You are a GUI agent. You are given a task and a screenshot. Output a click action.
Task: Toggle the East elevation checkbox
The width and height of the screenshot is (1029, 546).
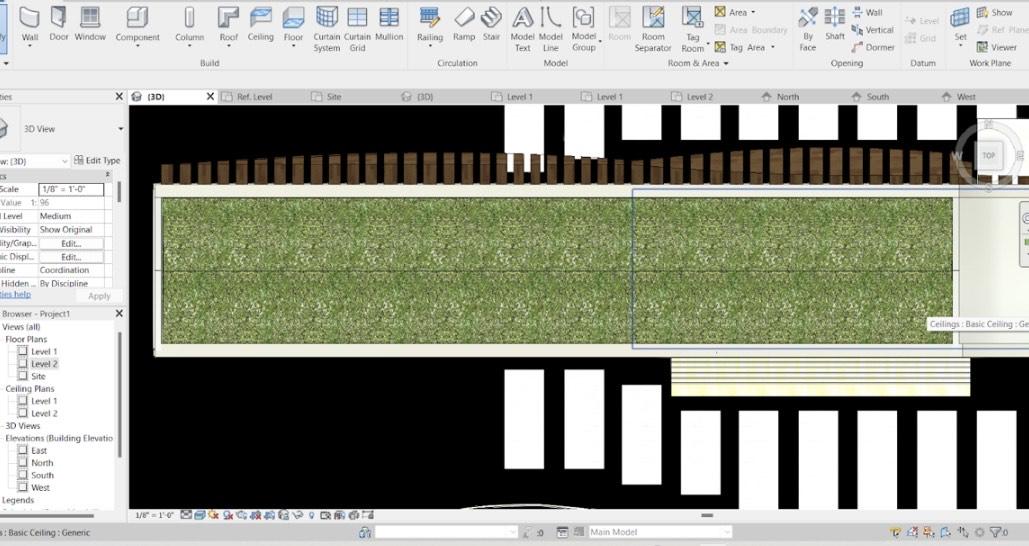point(23,450)
